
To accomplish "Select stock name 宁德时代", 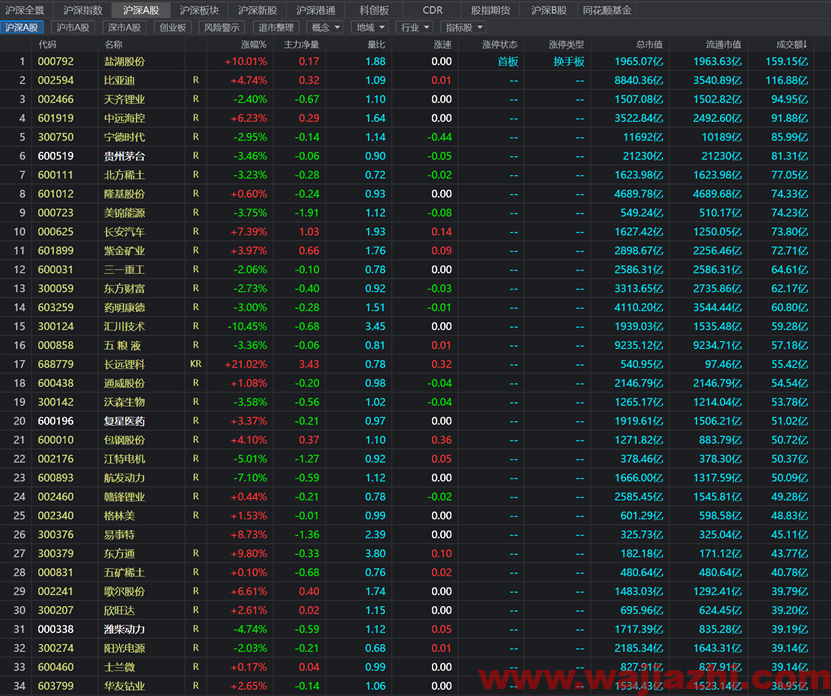I will tap(125, 137).
